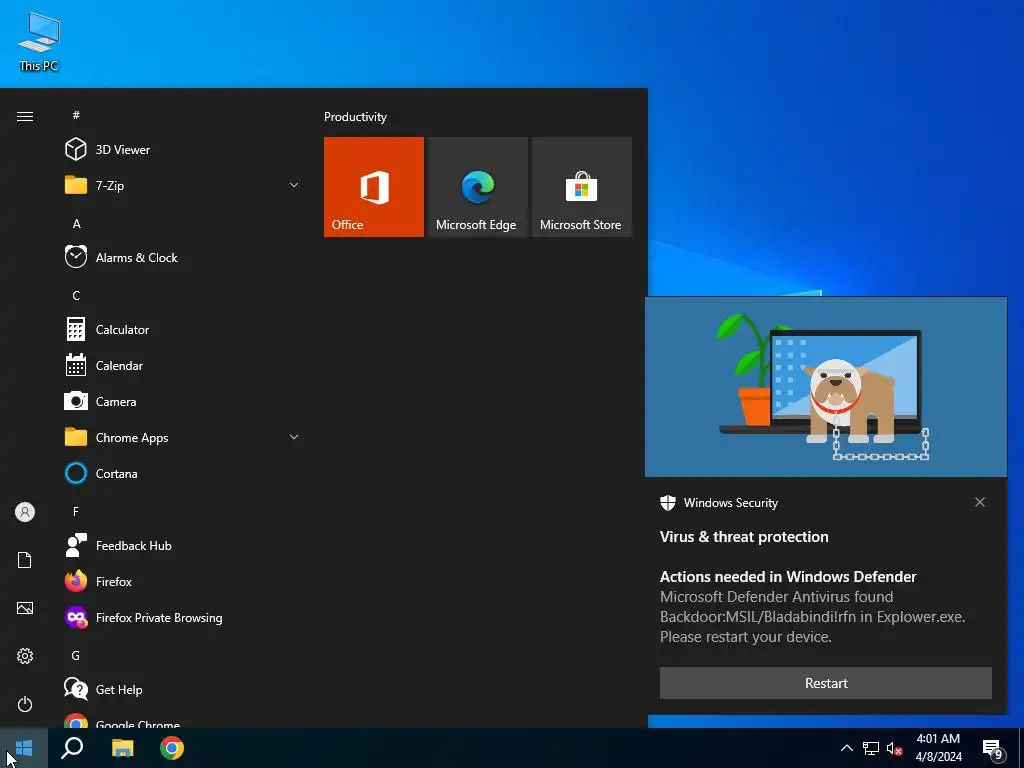Show hidden system tray icons
This screenshot has height=768, width=1024.
(846, 748)
